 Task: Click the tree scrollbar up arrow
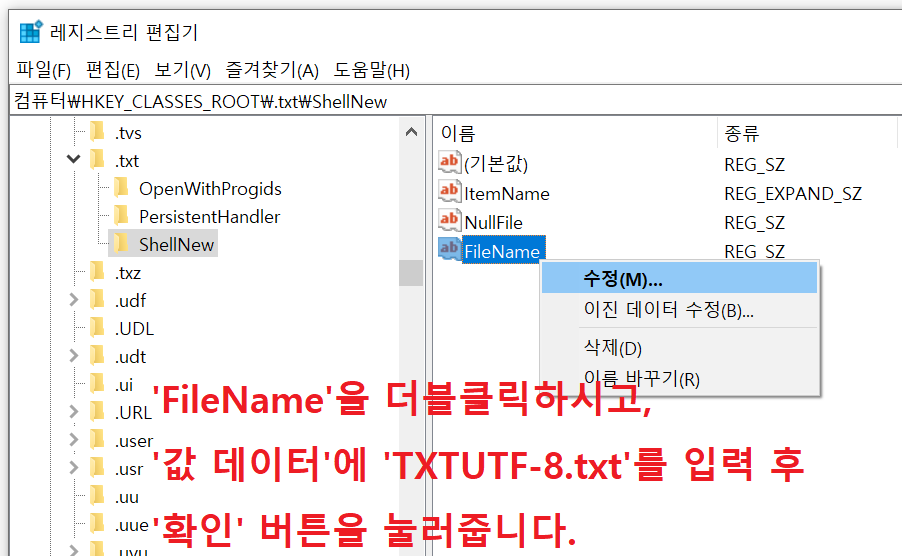[411, 132]
